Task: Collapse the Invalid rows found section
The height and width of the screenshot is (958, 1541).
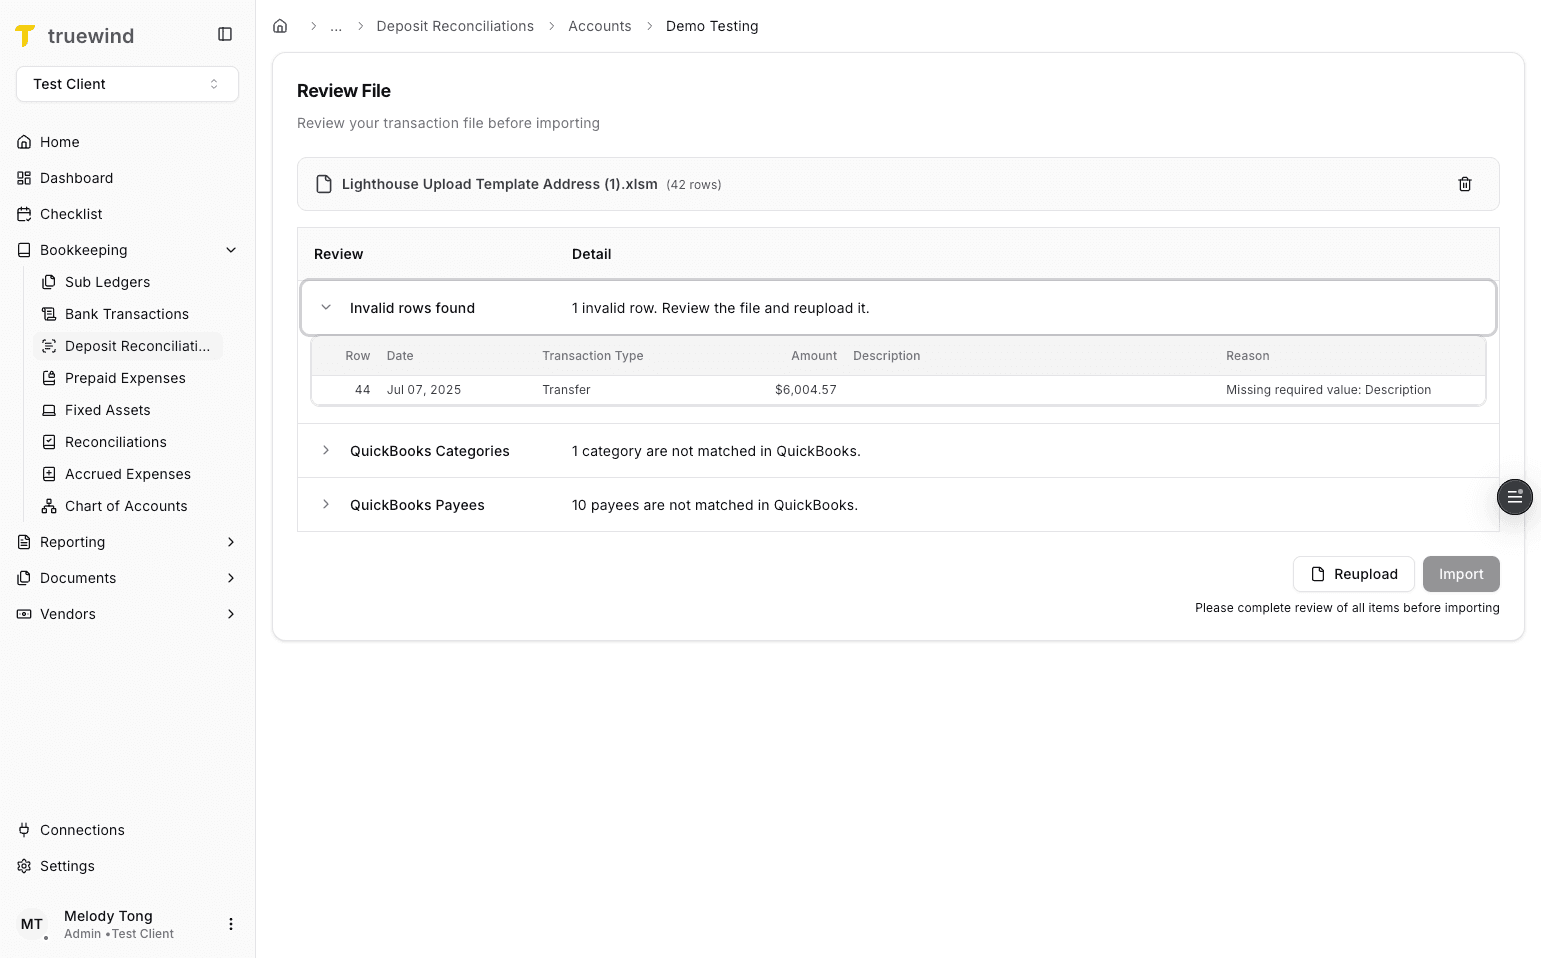Action: point(325,307)
